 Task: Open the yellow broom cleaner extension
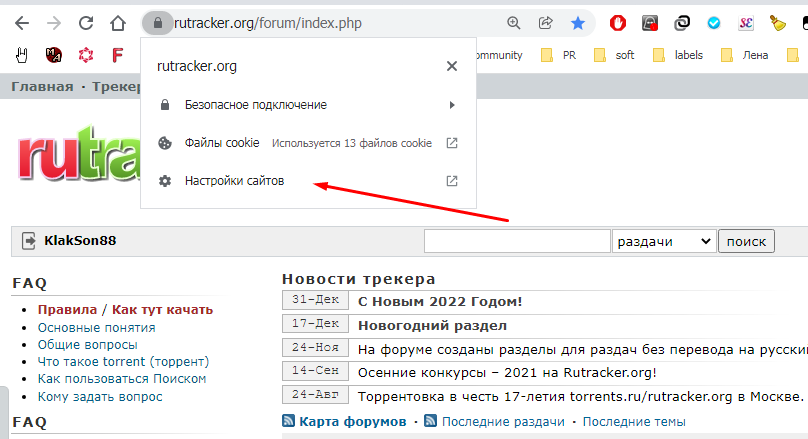[778, 23]
